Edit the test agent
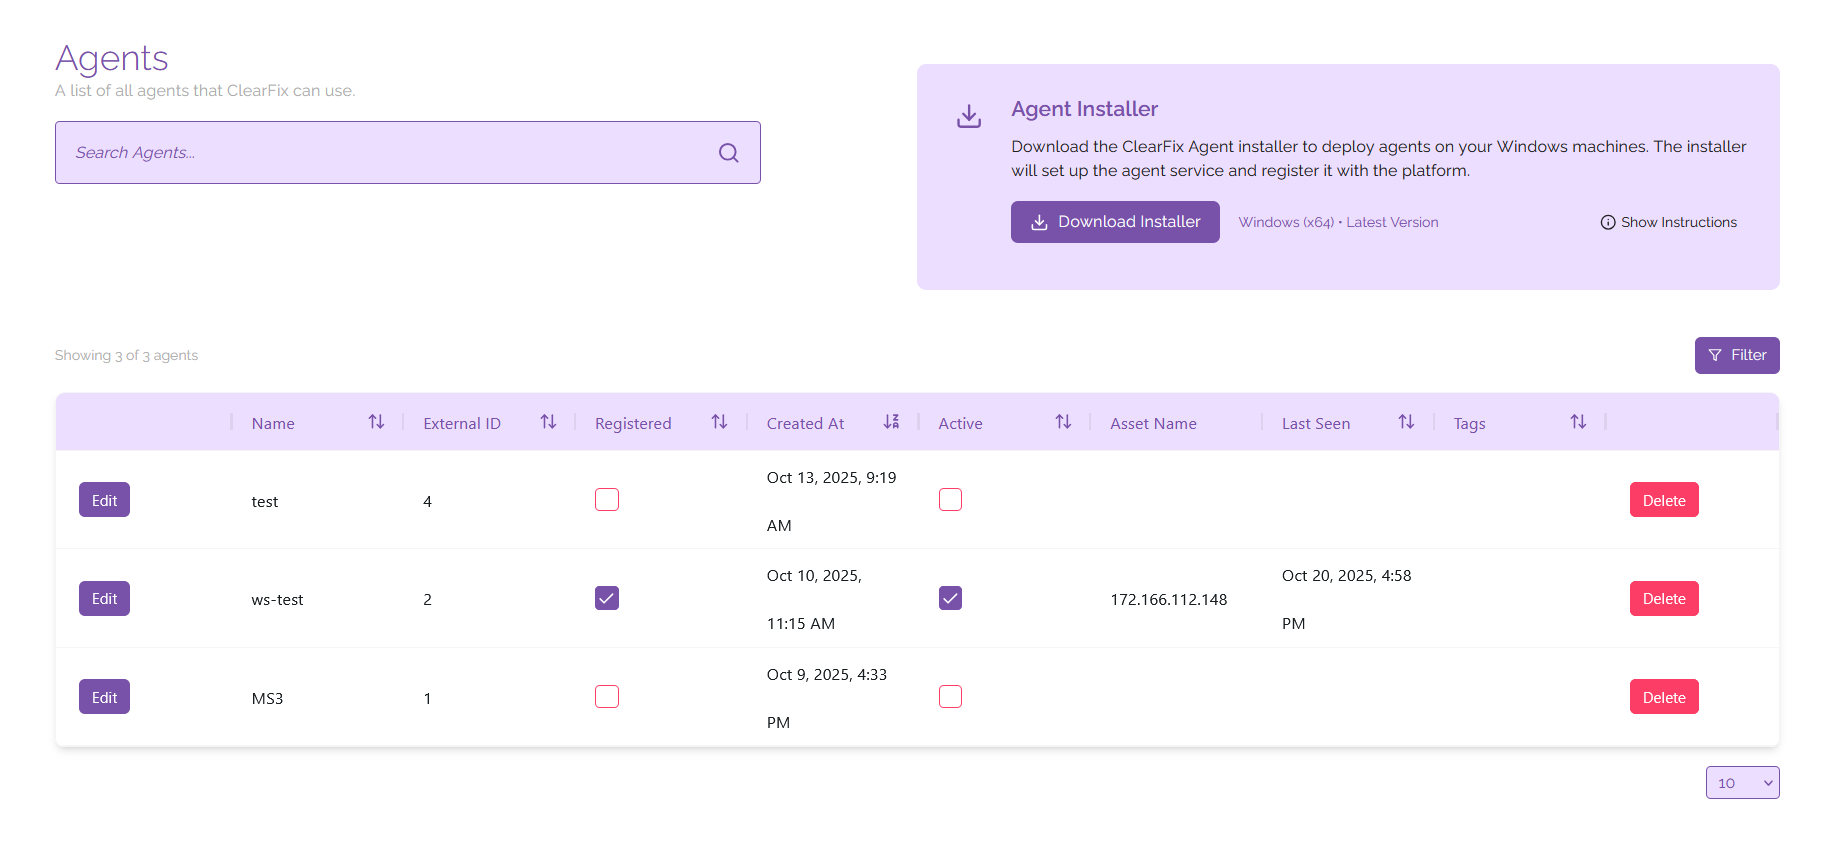 coord(104,500)
